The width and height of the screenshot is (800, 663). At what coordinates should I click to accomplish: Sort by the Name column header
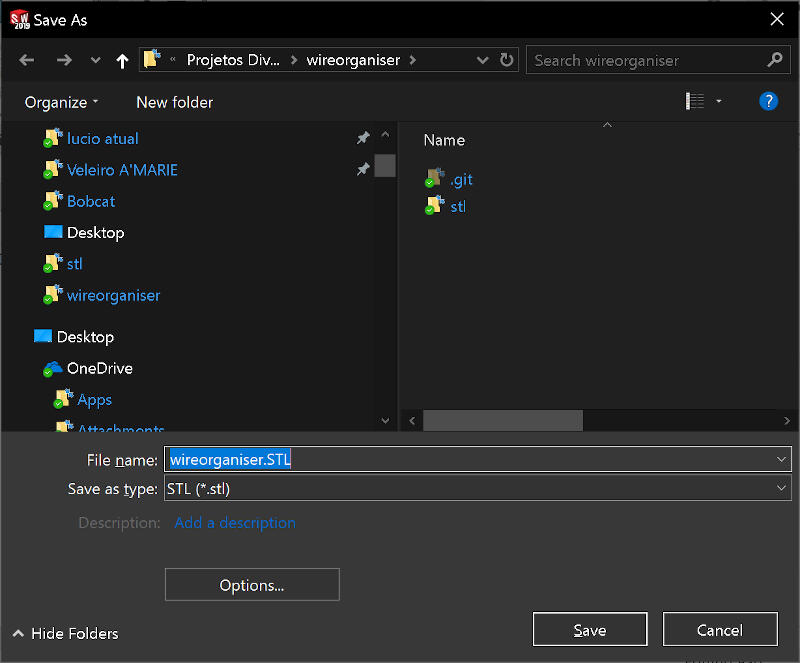(444, 140)
